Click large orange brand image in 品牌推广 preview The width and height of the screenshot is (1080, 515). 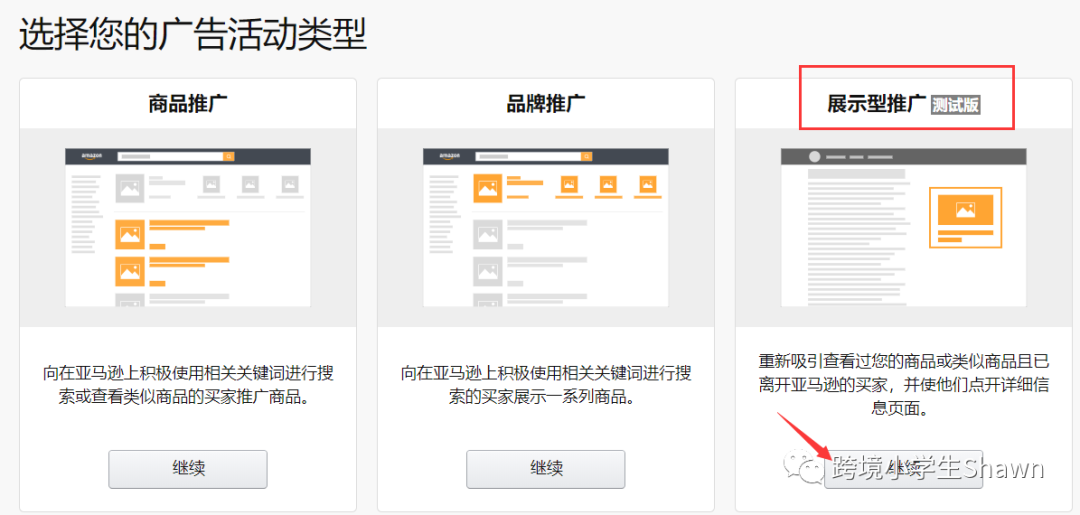coord(487,188)
